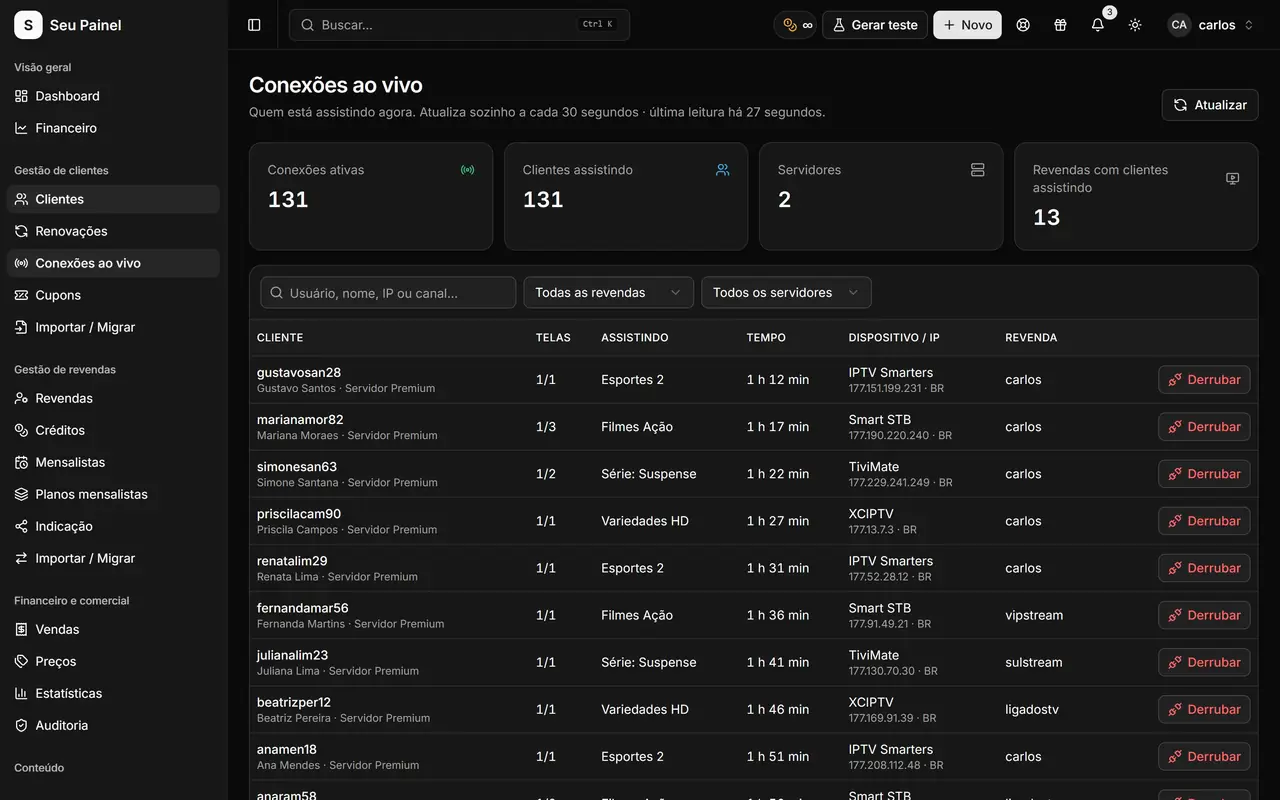Switch theme with the sun icon
This screenshot has height=800, width=1280.
[x=1135, y=25]
